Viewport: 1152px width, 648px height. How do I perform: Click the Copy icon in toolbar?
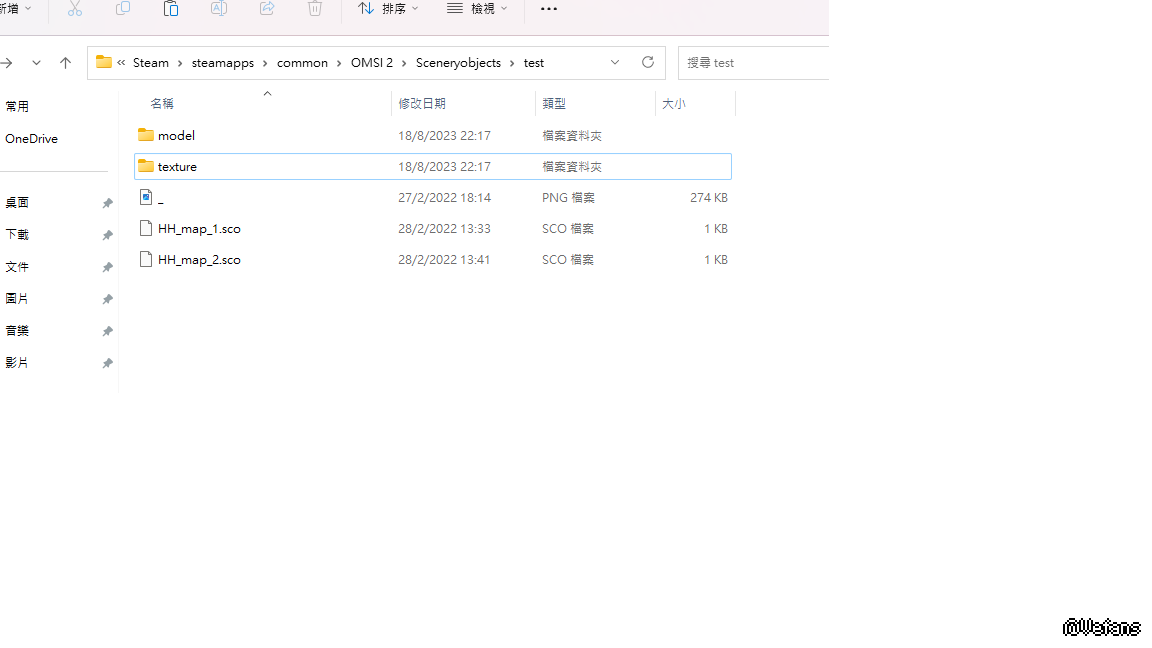[x=123, y=9]
